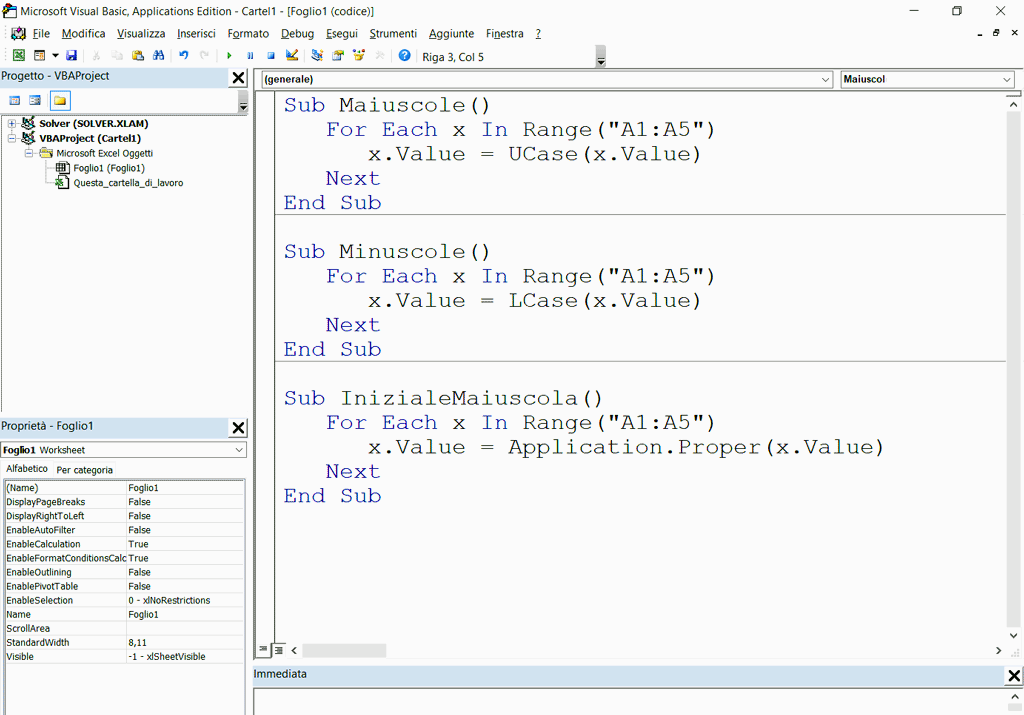Screen dimensions: 1024x715
Task: Click the Insert UserForm toolbar icon
Action: 40,56
